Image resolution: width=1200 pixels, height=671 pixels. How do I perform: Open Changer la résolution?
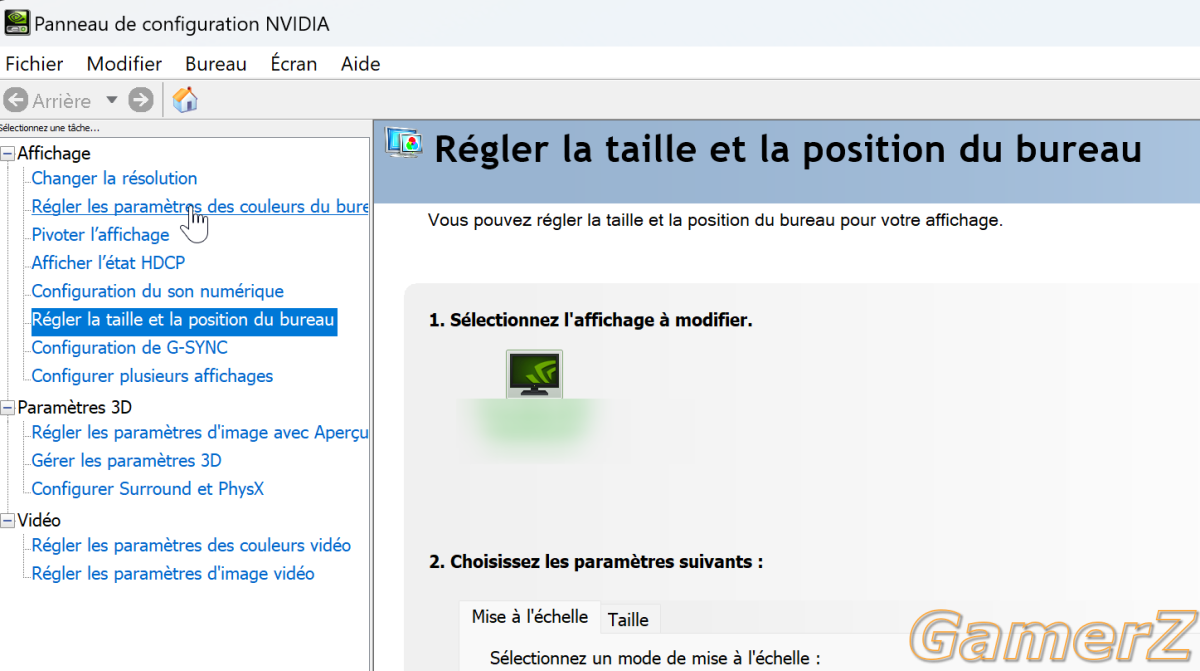coord(114,178)
